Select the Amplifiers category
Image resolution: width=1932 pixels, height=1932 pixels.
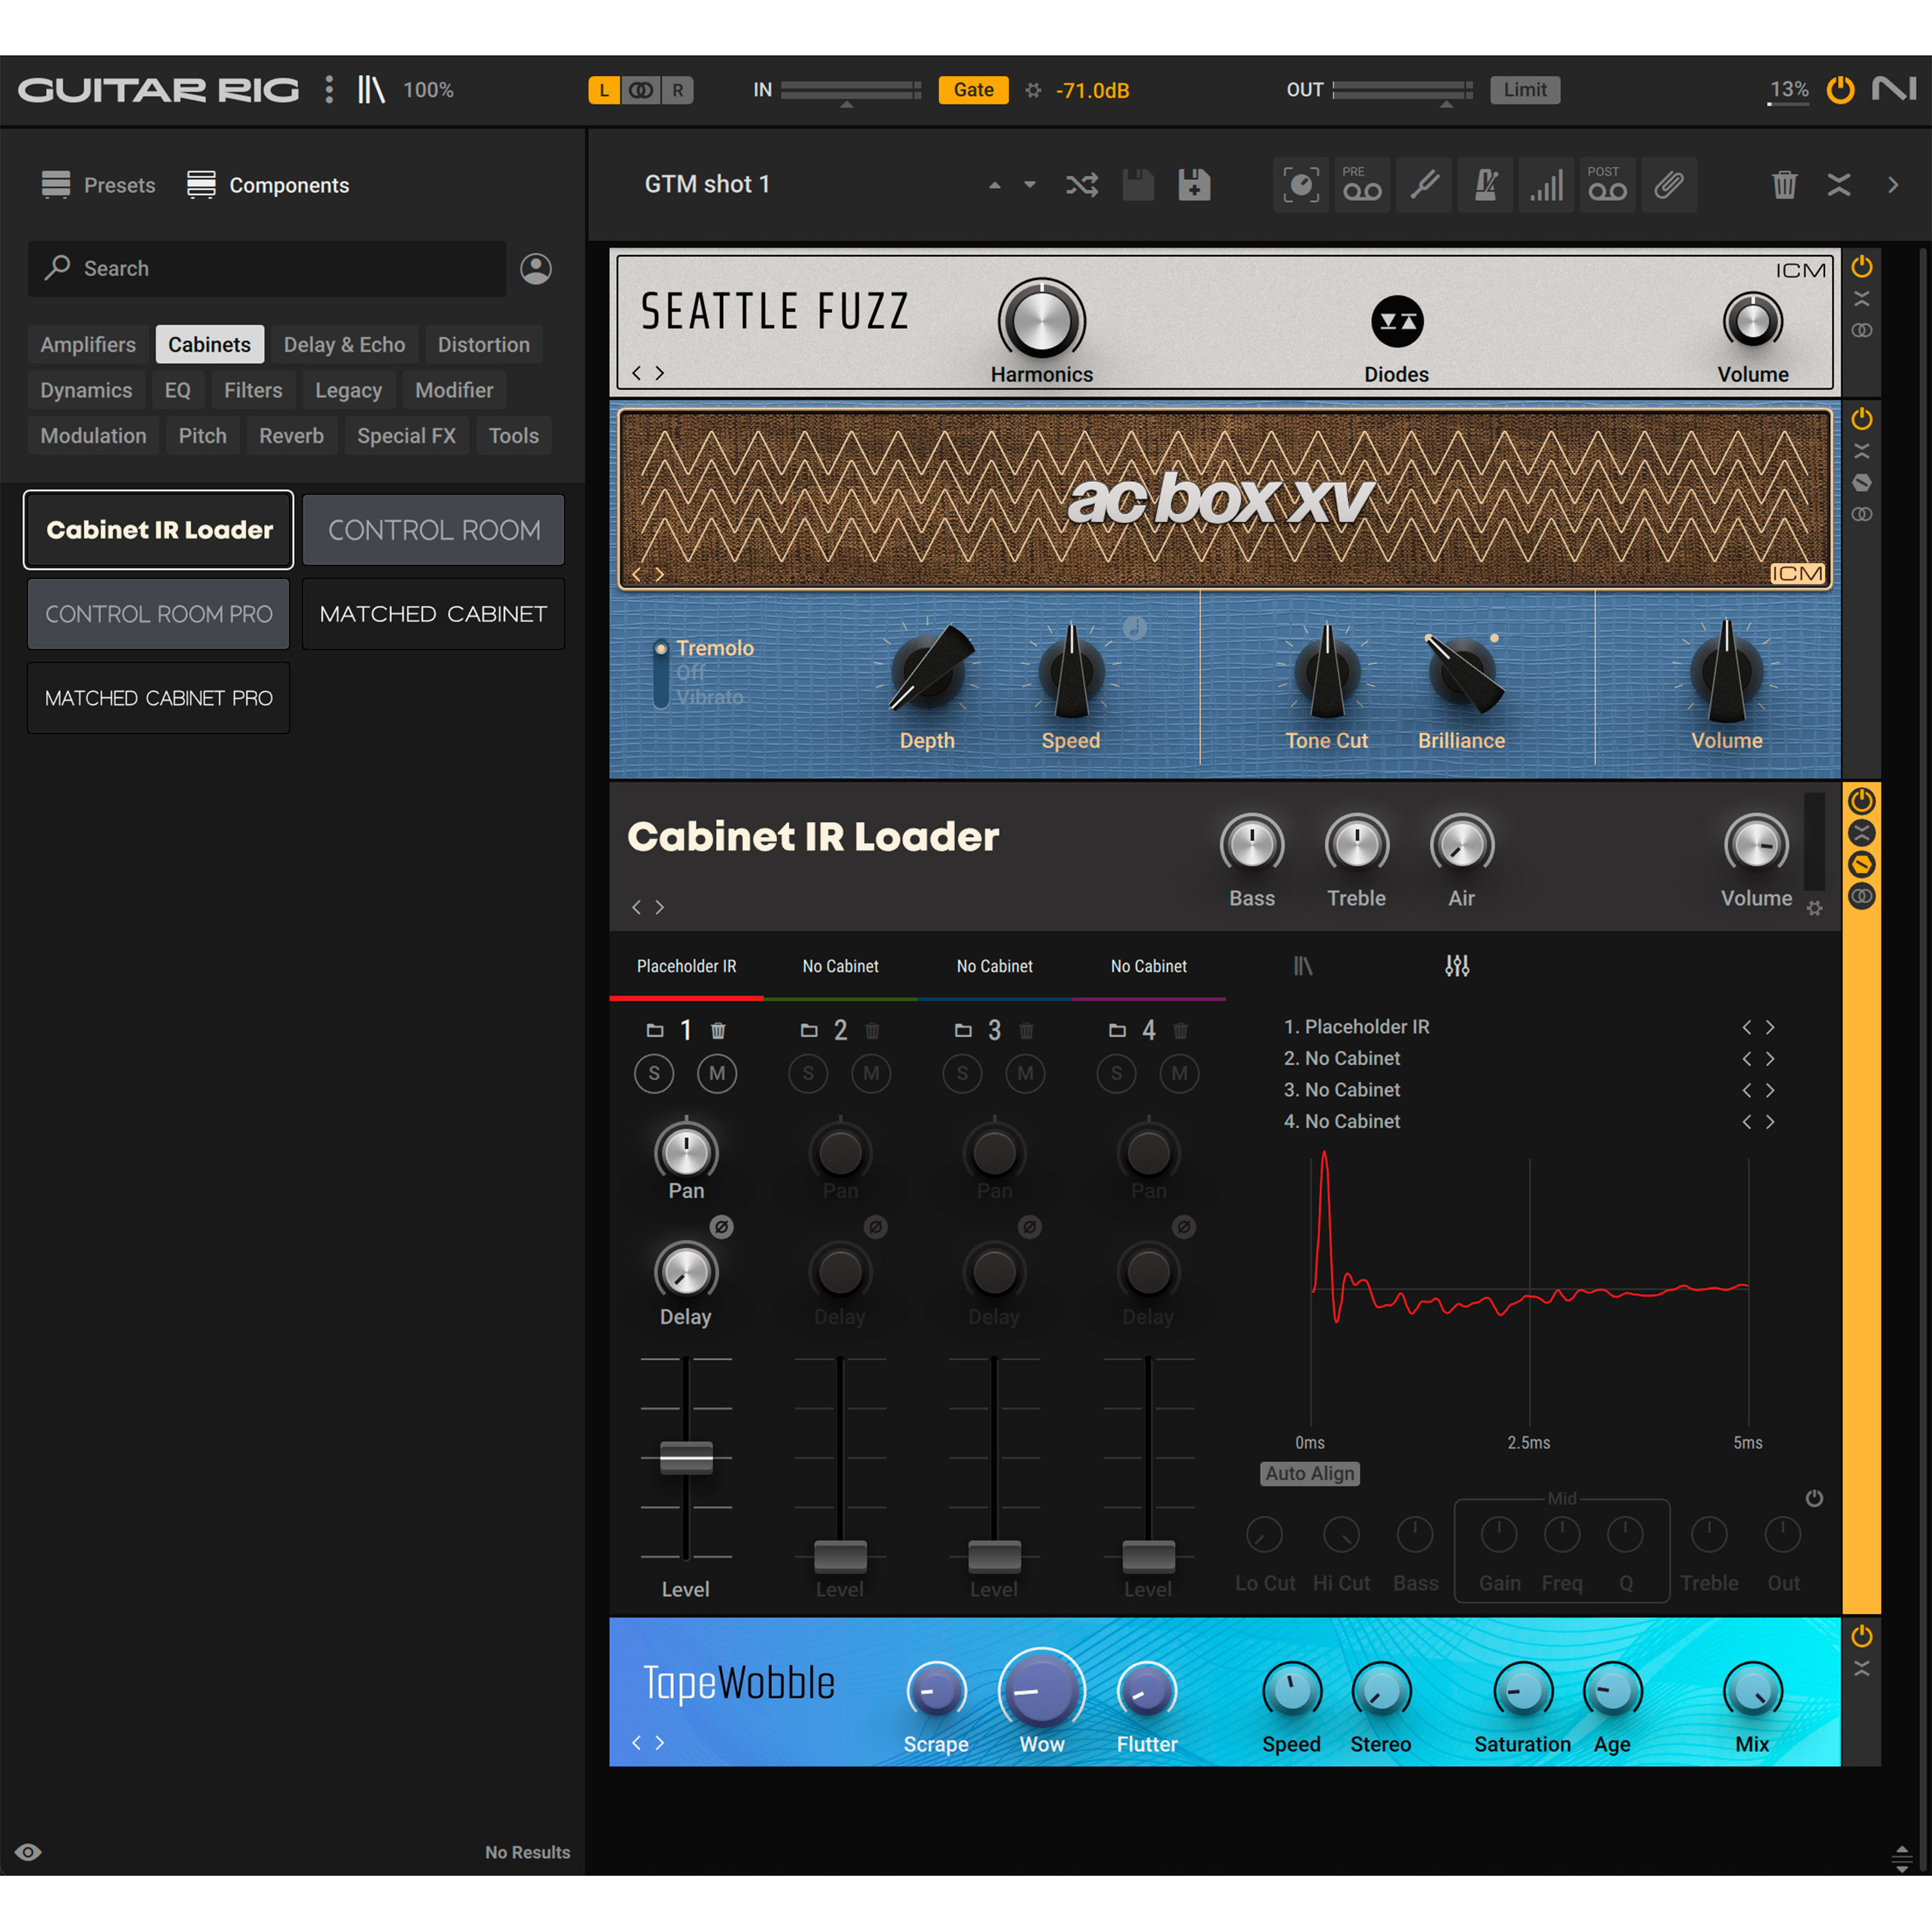88,344
